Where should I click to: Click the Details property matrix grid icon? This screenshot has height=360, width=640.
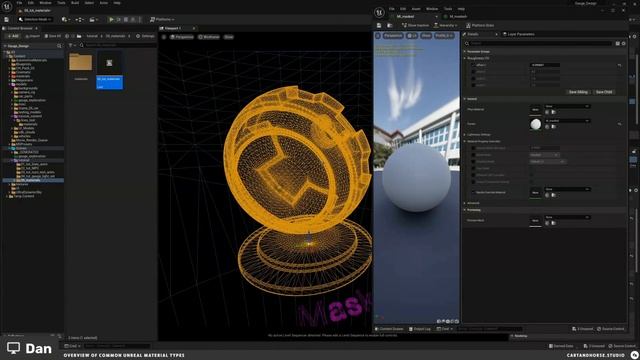click(618, 43)
